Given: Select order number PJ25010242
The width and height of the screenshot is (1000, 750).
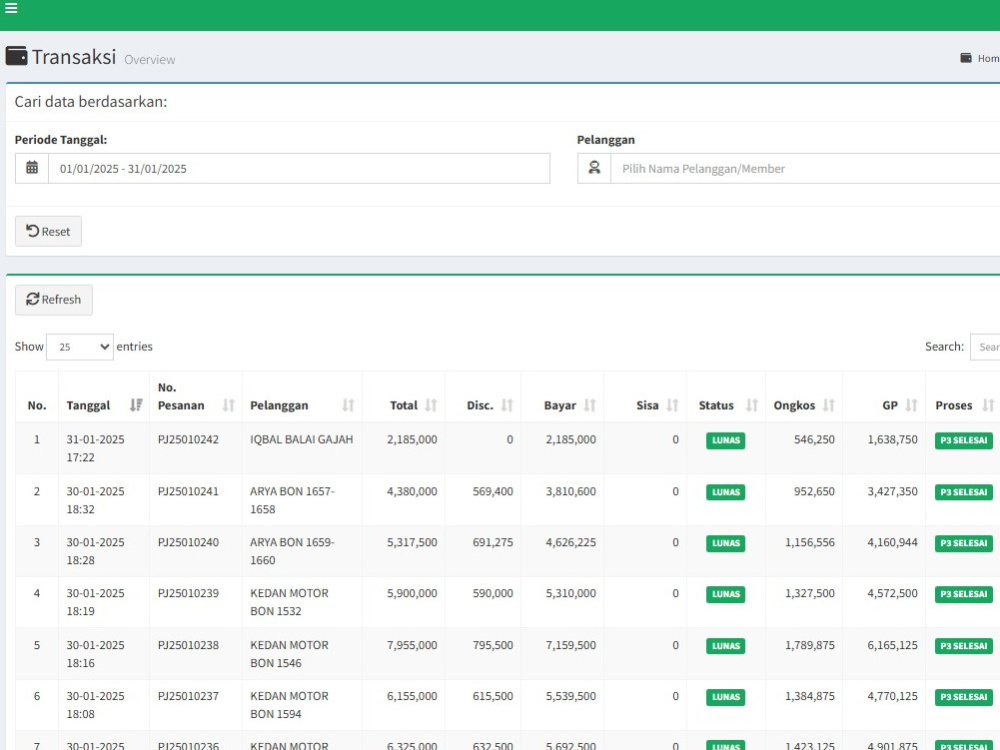Looking at the screenshot, I should [x=188, y=439].
